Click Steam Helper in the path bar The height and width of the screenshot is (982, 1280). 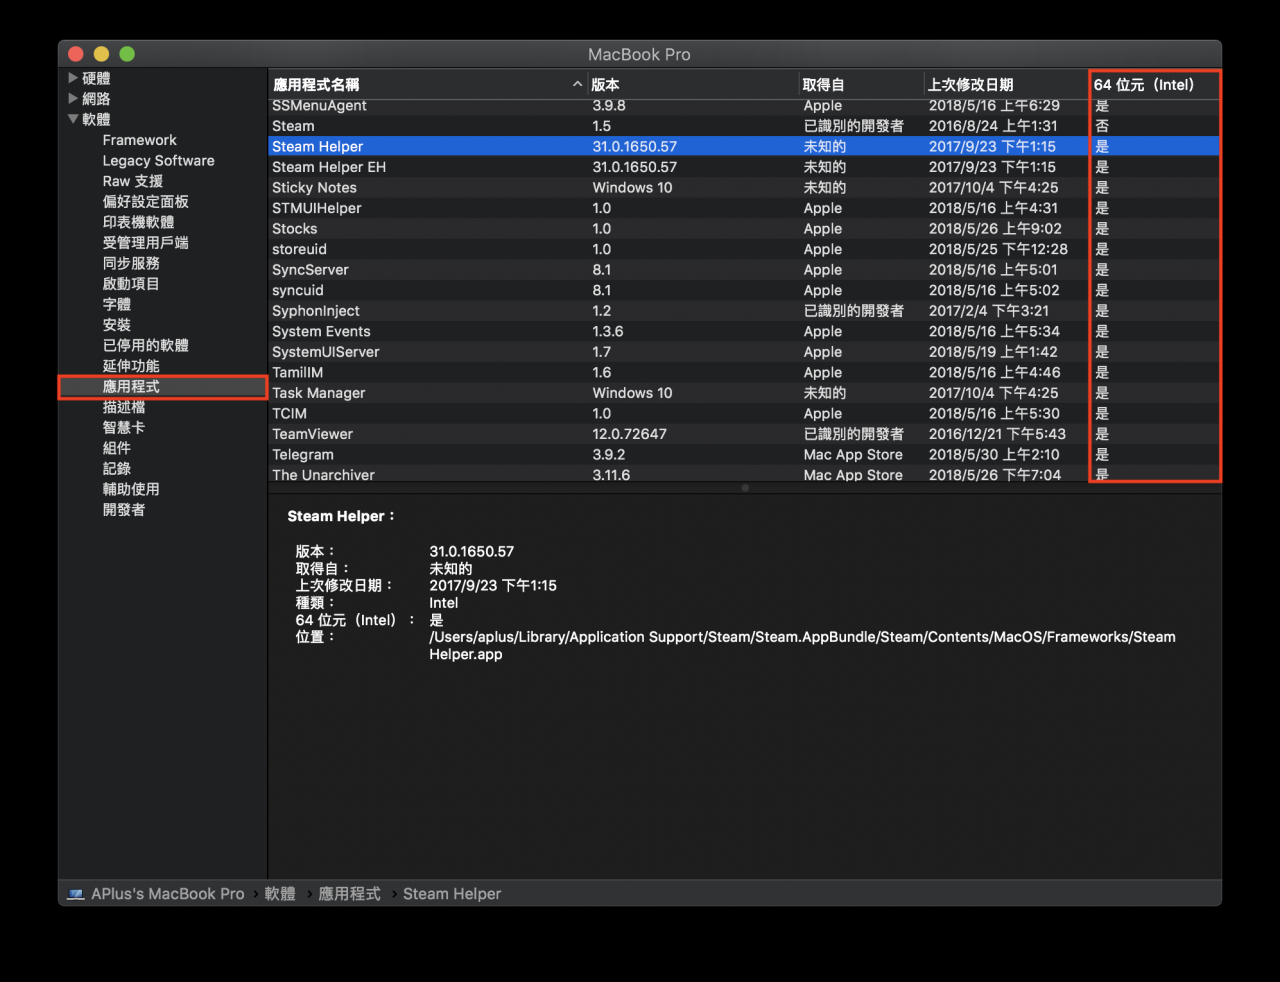(452, 893)
